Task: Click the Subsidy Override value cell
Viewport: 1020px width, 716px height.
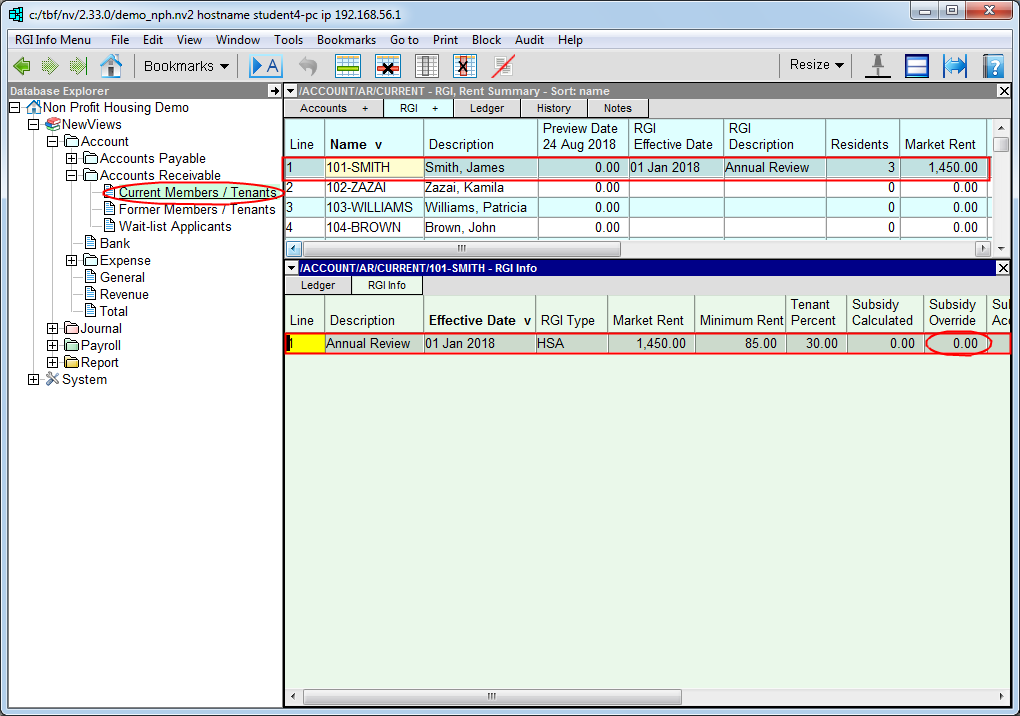Action: [957, 344]
